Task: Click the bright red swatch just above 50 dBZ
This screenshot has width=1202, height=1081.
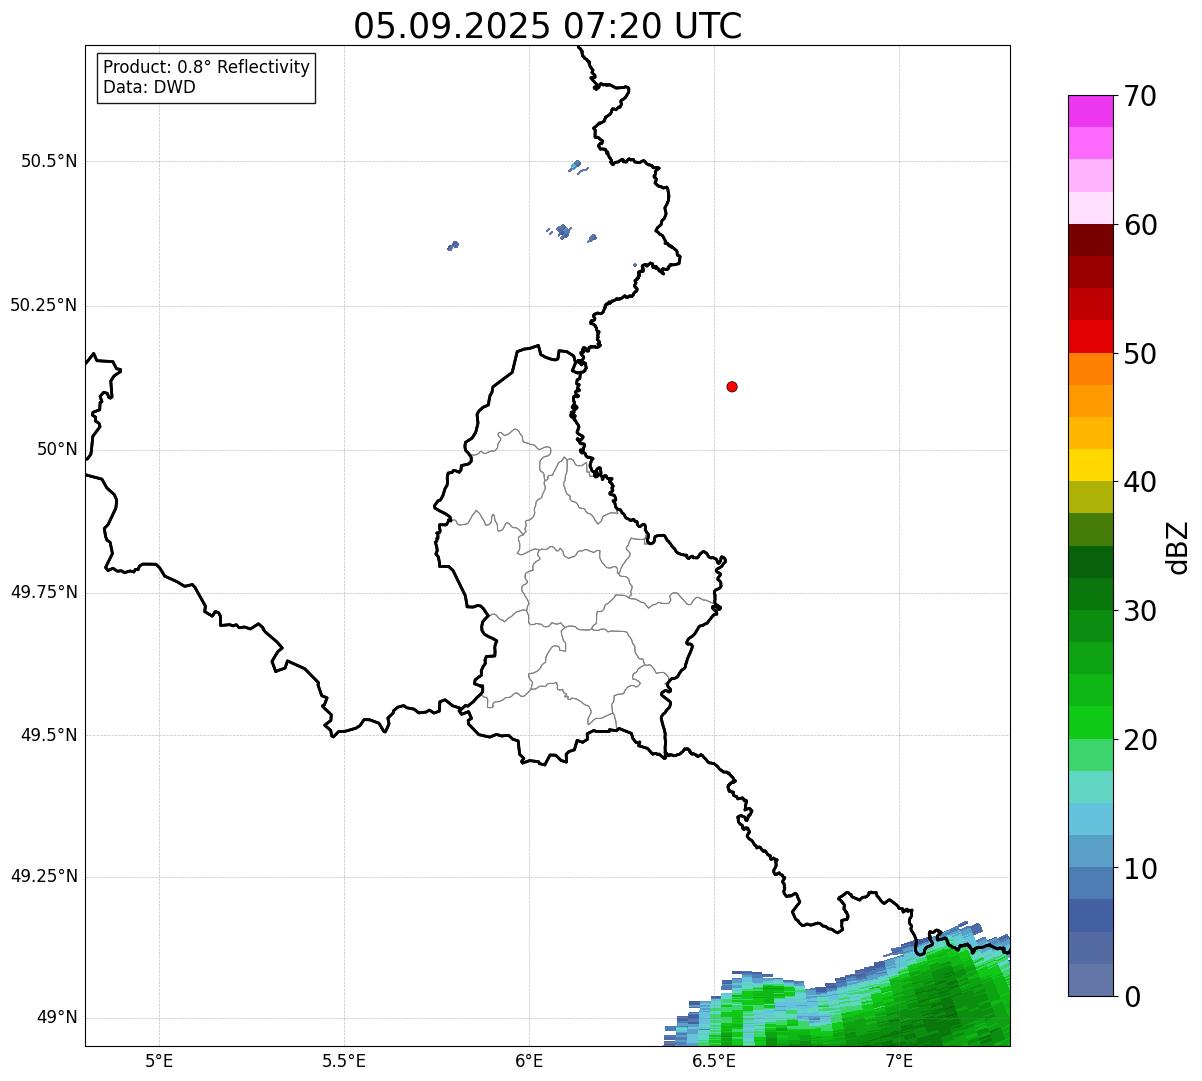Action: [1090, 336]
